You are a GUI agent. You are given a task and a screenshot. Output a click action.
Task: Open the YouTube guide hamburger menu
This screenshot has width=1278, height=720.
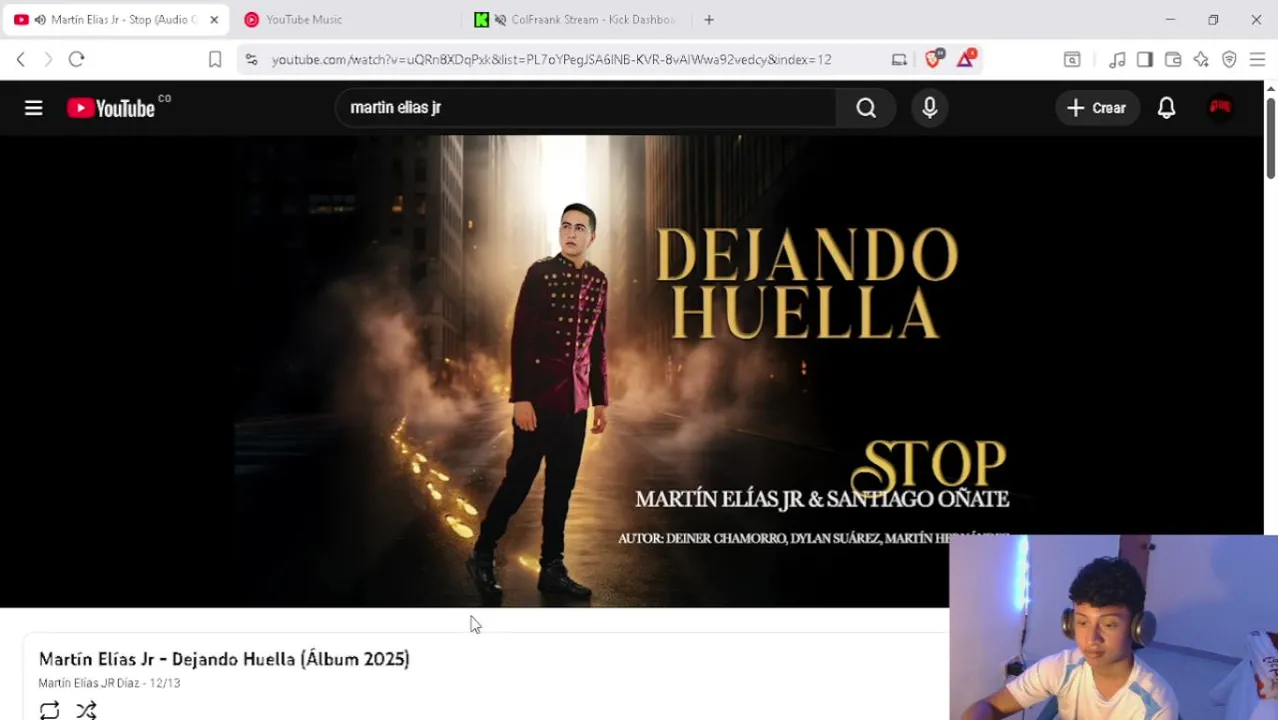click(x=33, y=108)
